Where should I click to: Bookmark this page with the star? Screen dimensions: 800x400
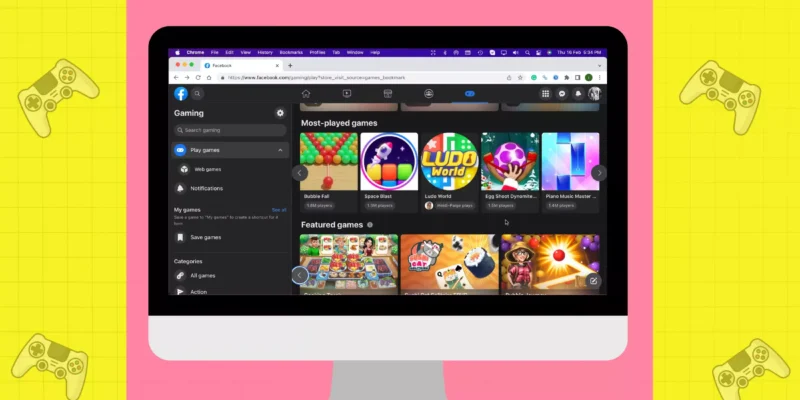tap(520, 78)
